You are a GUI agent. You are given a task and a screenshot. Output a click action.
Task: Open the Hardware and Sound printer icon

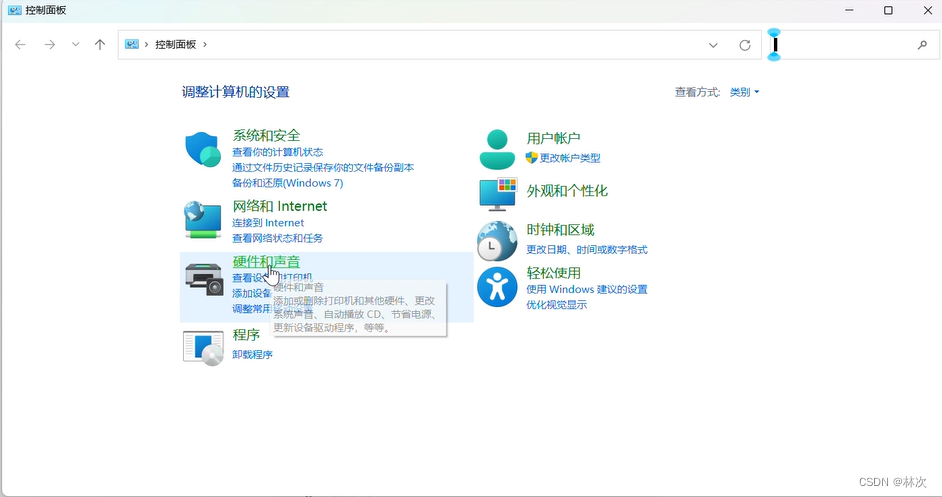click(x=204, y=279)
